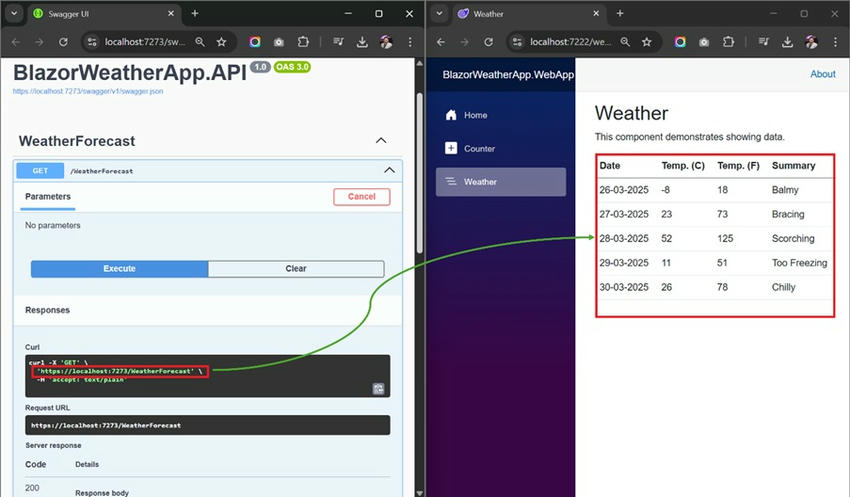Image resolution: width=850 pixels, height=497 pixels.
Task: Click the GET method badge
Action: [x=40, y=171]
